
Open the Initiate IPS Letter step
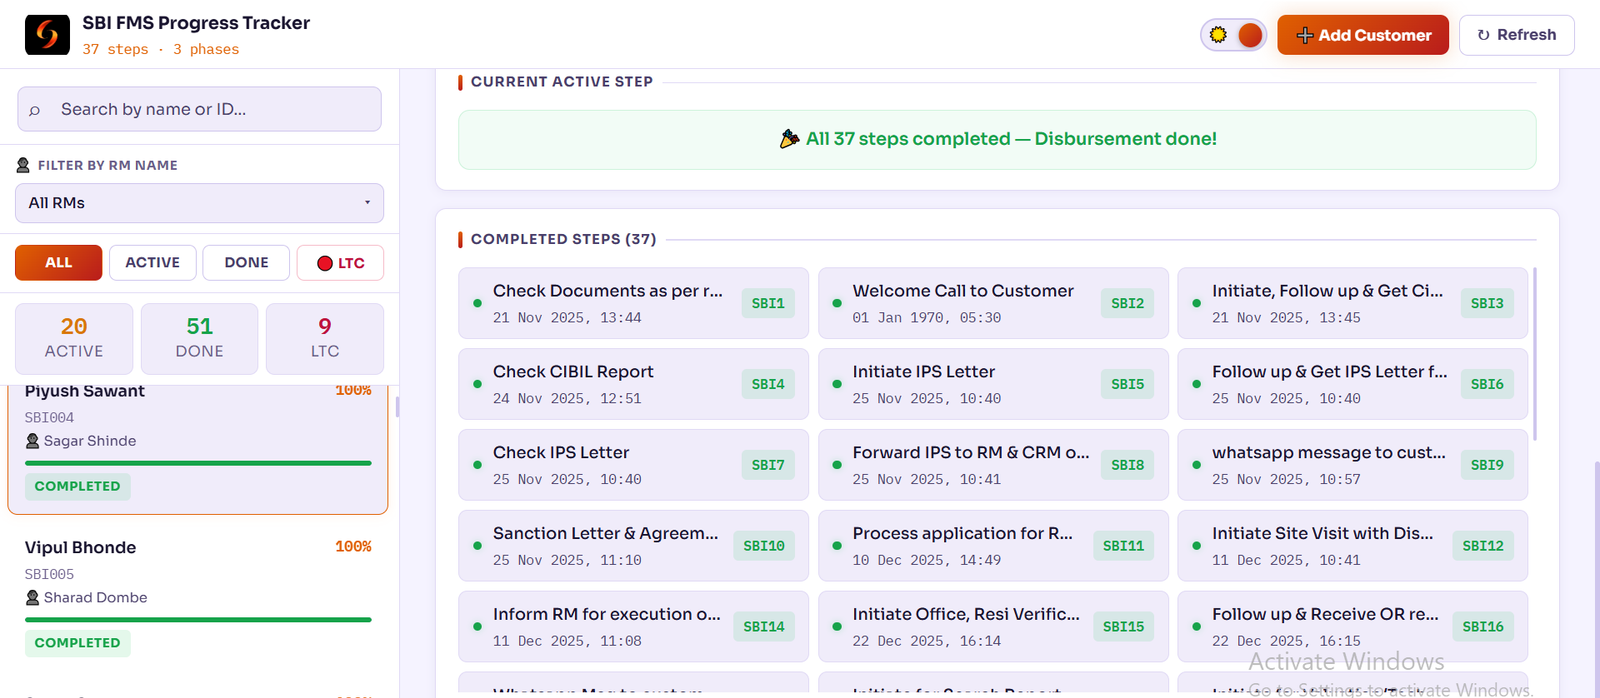pyautogui.click(x=993, y=384)
